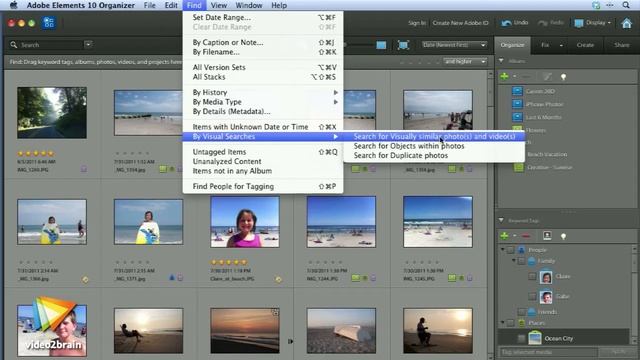Open the 'and higher' rating filter dropdown
The width and height of the screenshot is (640, 360).
pos(465,62)
